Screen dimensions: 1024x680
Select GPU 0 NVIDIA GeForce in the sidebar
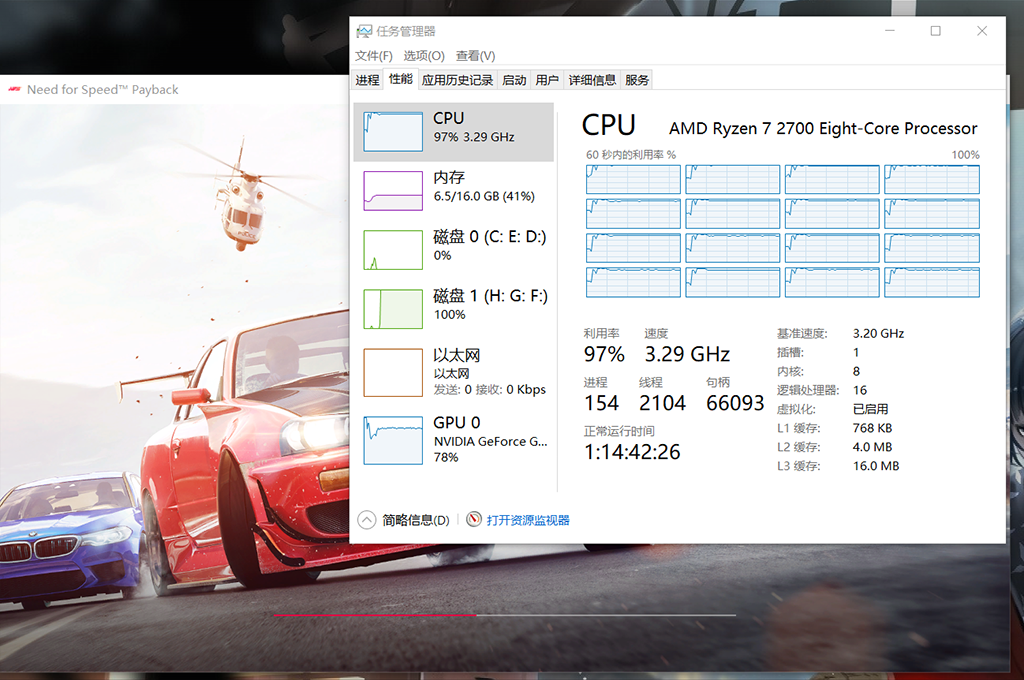[x=454, y=440]
